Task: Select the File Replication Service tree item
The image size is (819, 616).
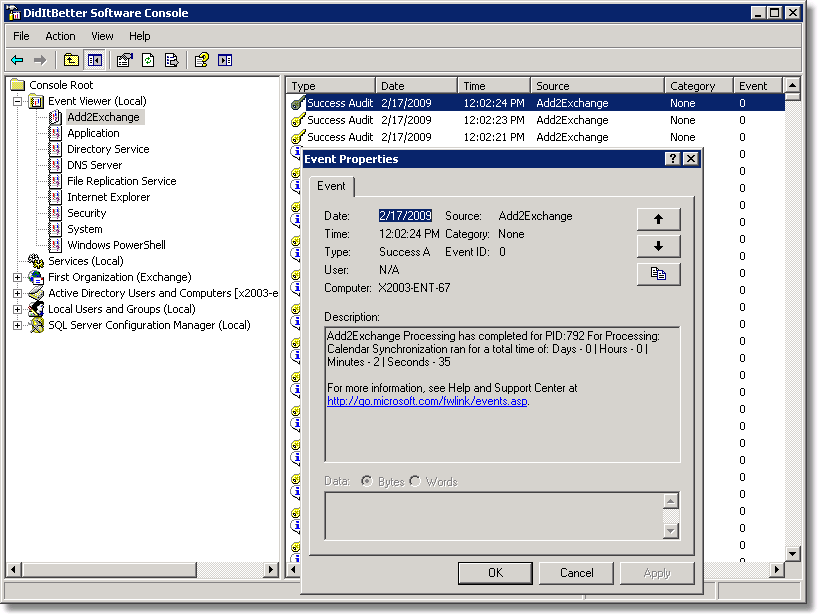Action: point(121,181)
